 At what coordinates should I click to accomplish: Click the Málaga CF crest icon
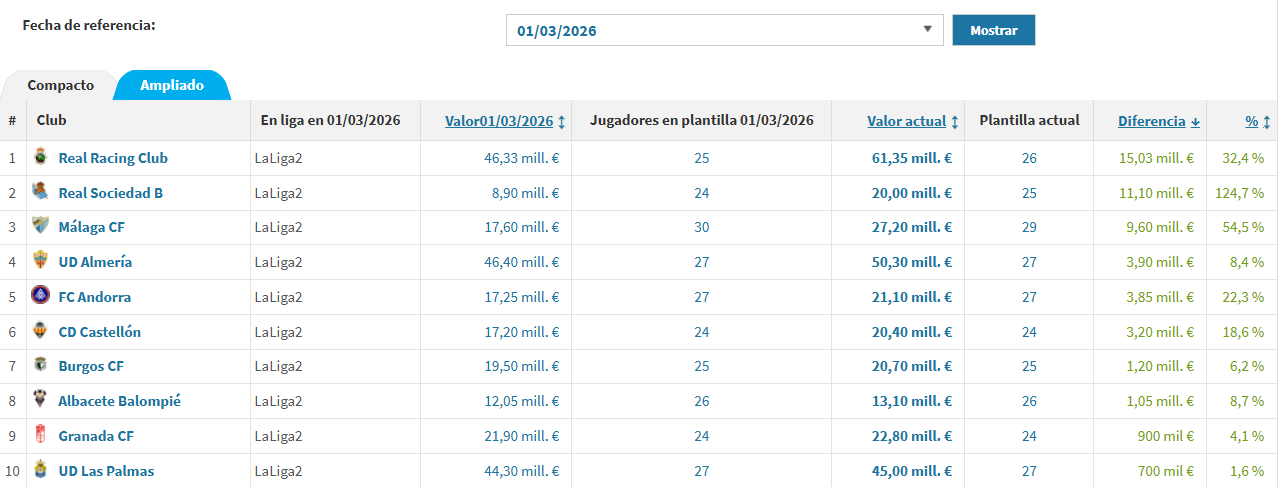click(40, 226)
